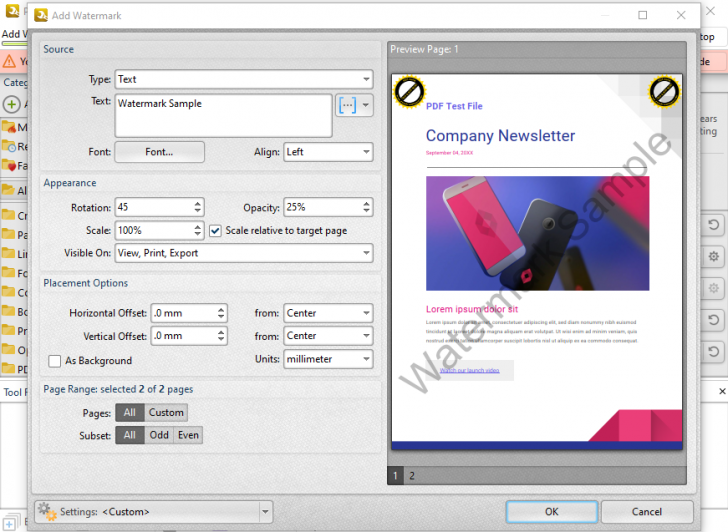Click the top reset arrow icon at right edge

(x=714, y=225)
